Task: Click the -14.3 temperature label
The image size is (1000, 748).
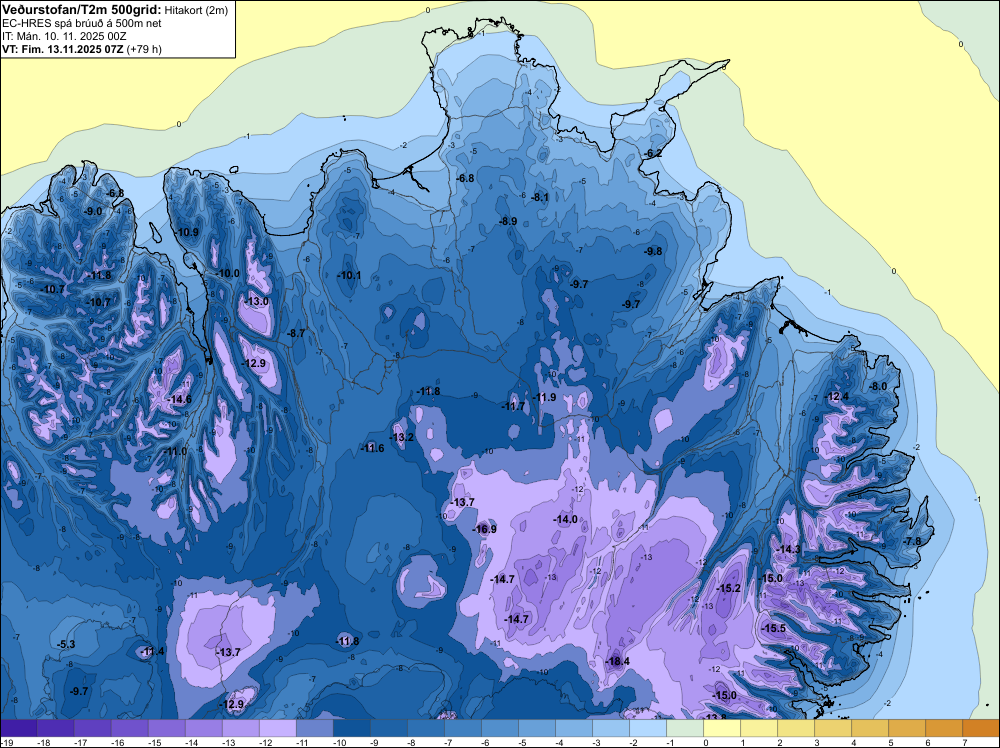Action: 788,549
